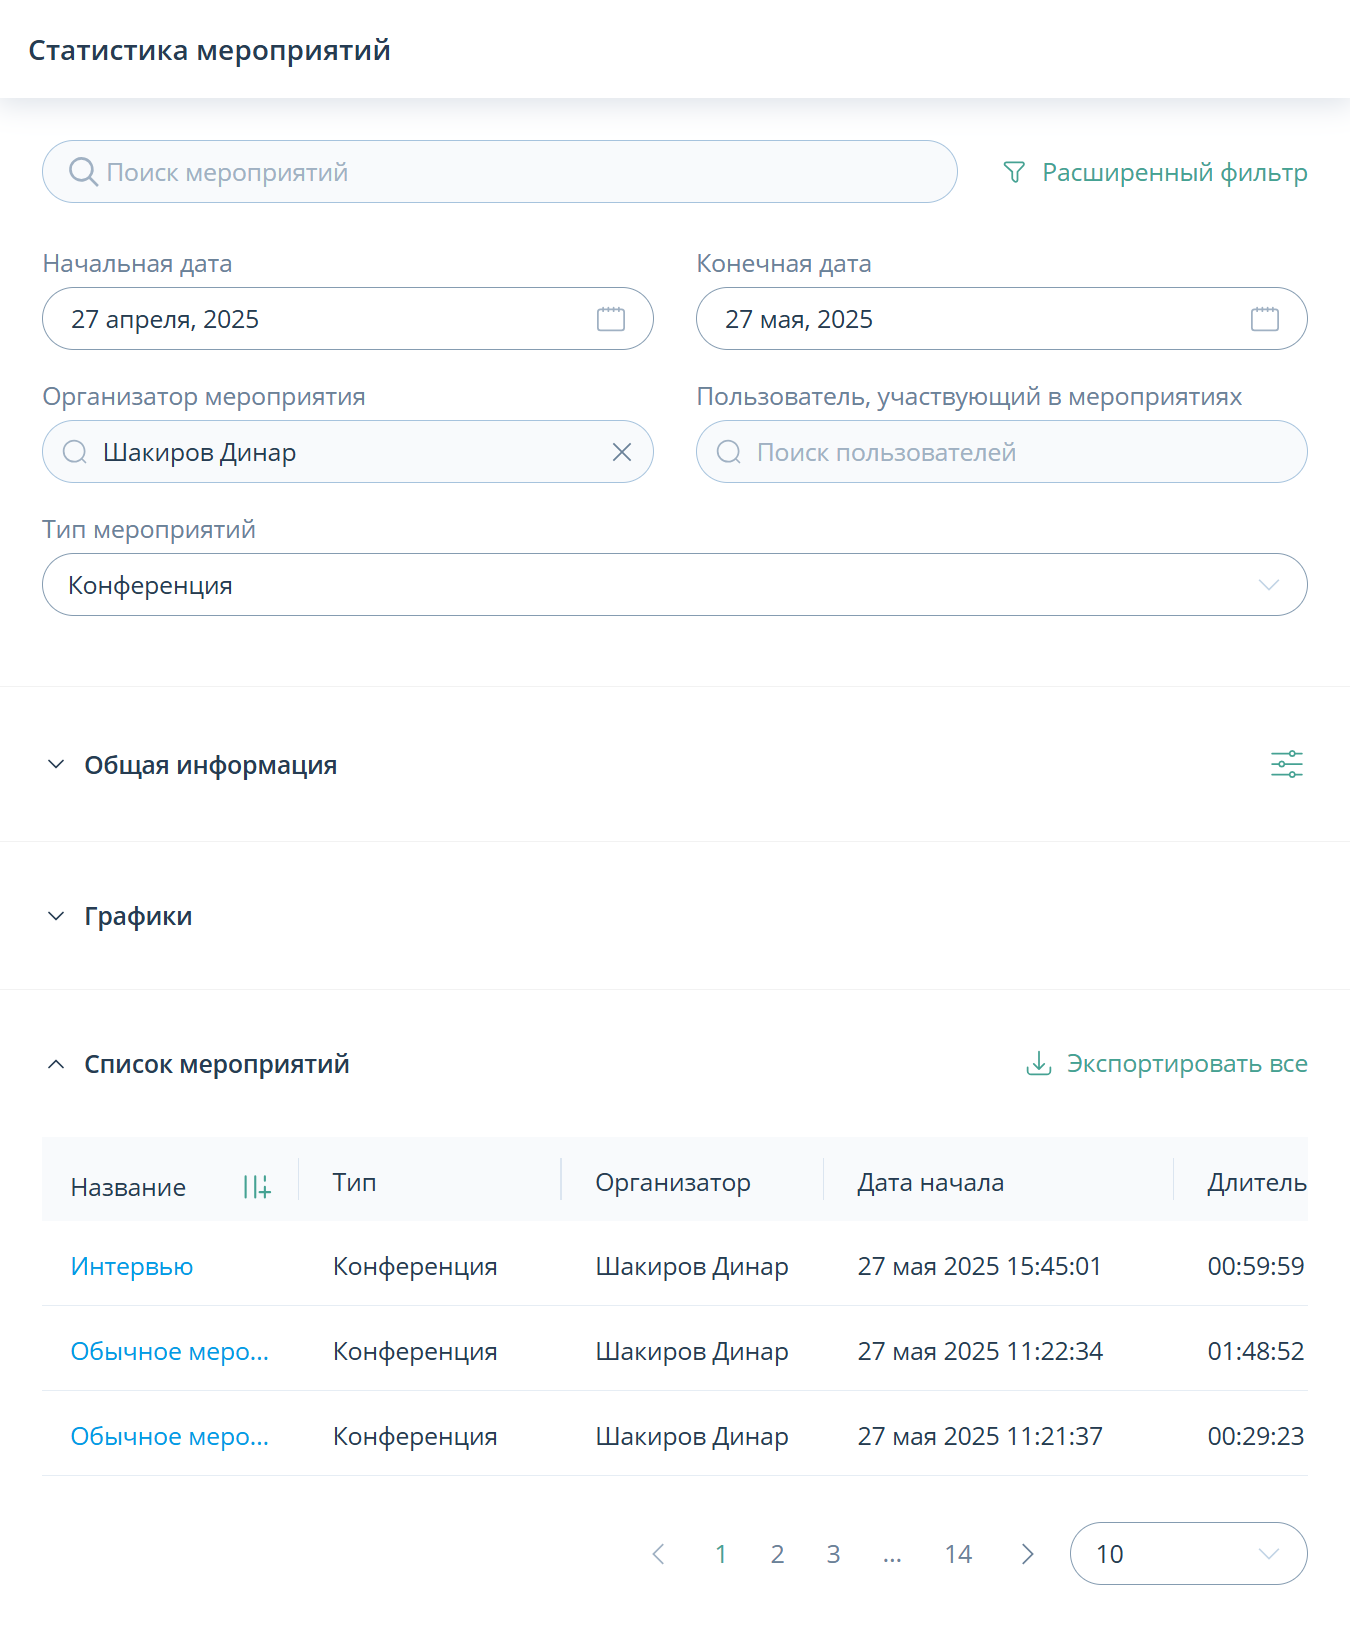Click the export download icon
The width and height of the screenshot is (1350, 1627).
pos(1039,1063)
